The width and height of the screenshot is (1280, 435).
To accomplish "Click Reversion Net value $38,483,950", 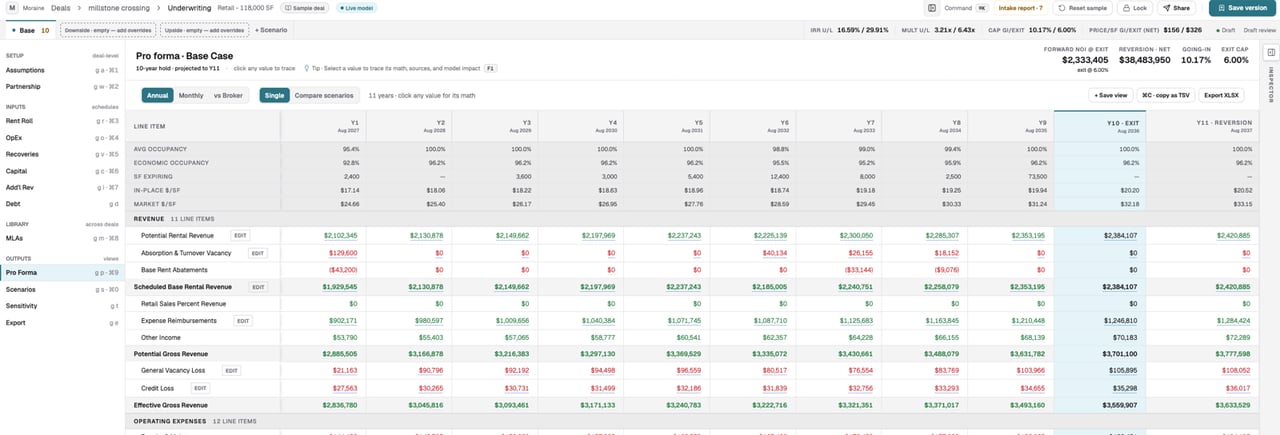I will pos(1145,60).
